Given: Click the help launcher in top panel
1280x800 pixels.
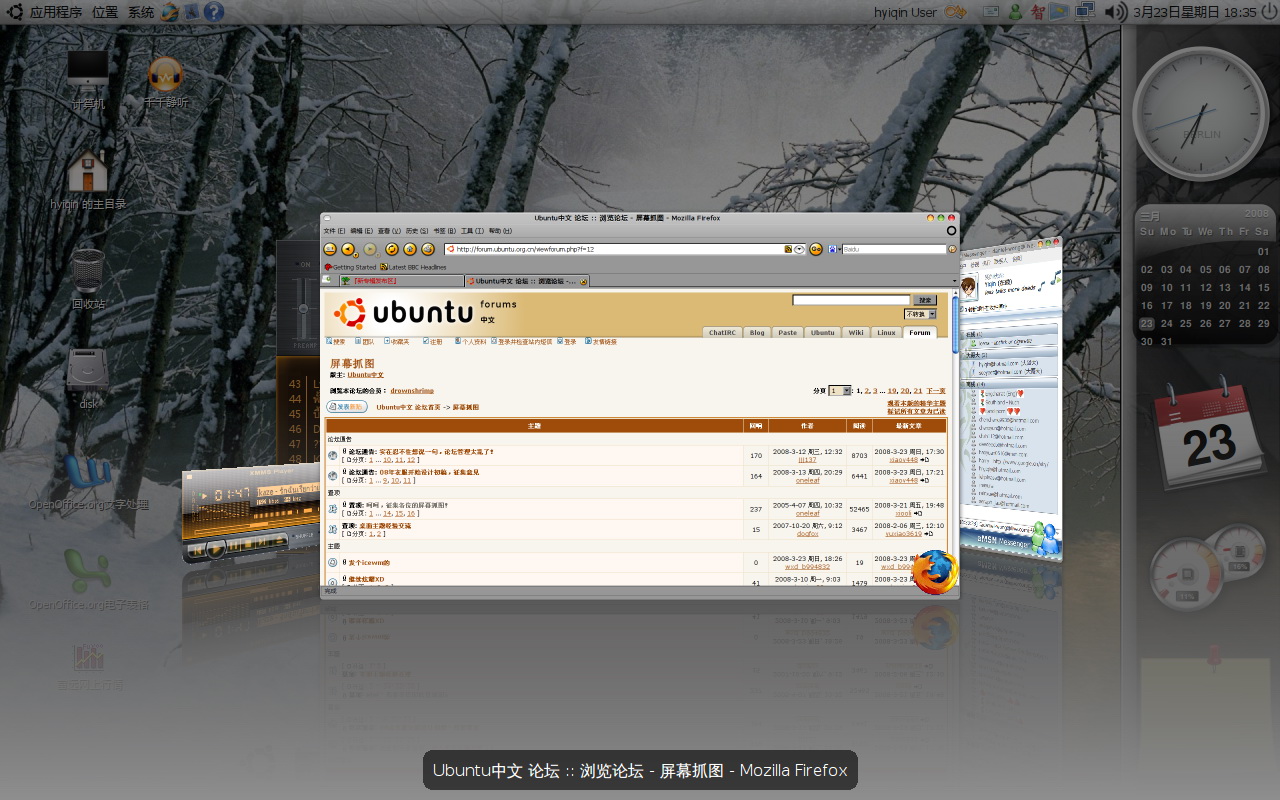Looking at the screenshot, I should click(x=213, y=12).
